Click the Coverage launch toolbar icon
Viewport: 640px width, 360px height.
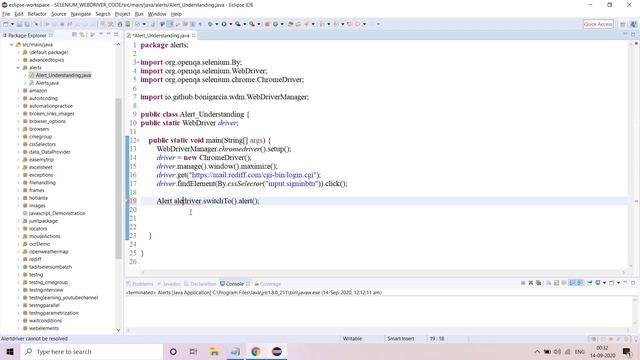(x=238, y=24)
